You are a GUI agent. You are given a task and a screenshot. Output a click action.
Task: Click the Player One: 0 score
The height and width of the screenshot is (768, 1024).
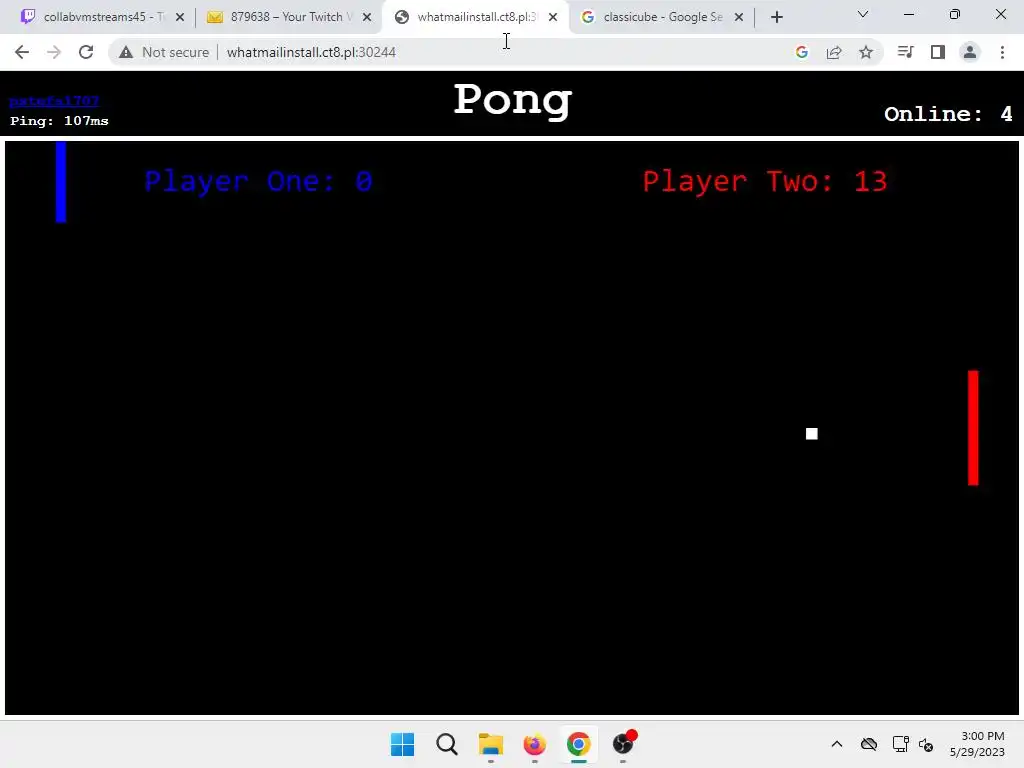point(258,181)
